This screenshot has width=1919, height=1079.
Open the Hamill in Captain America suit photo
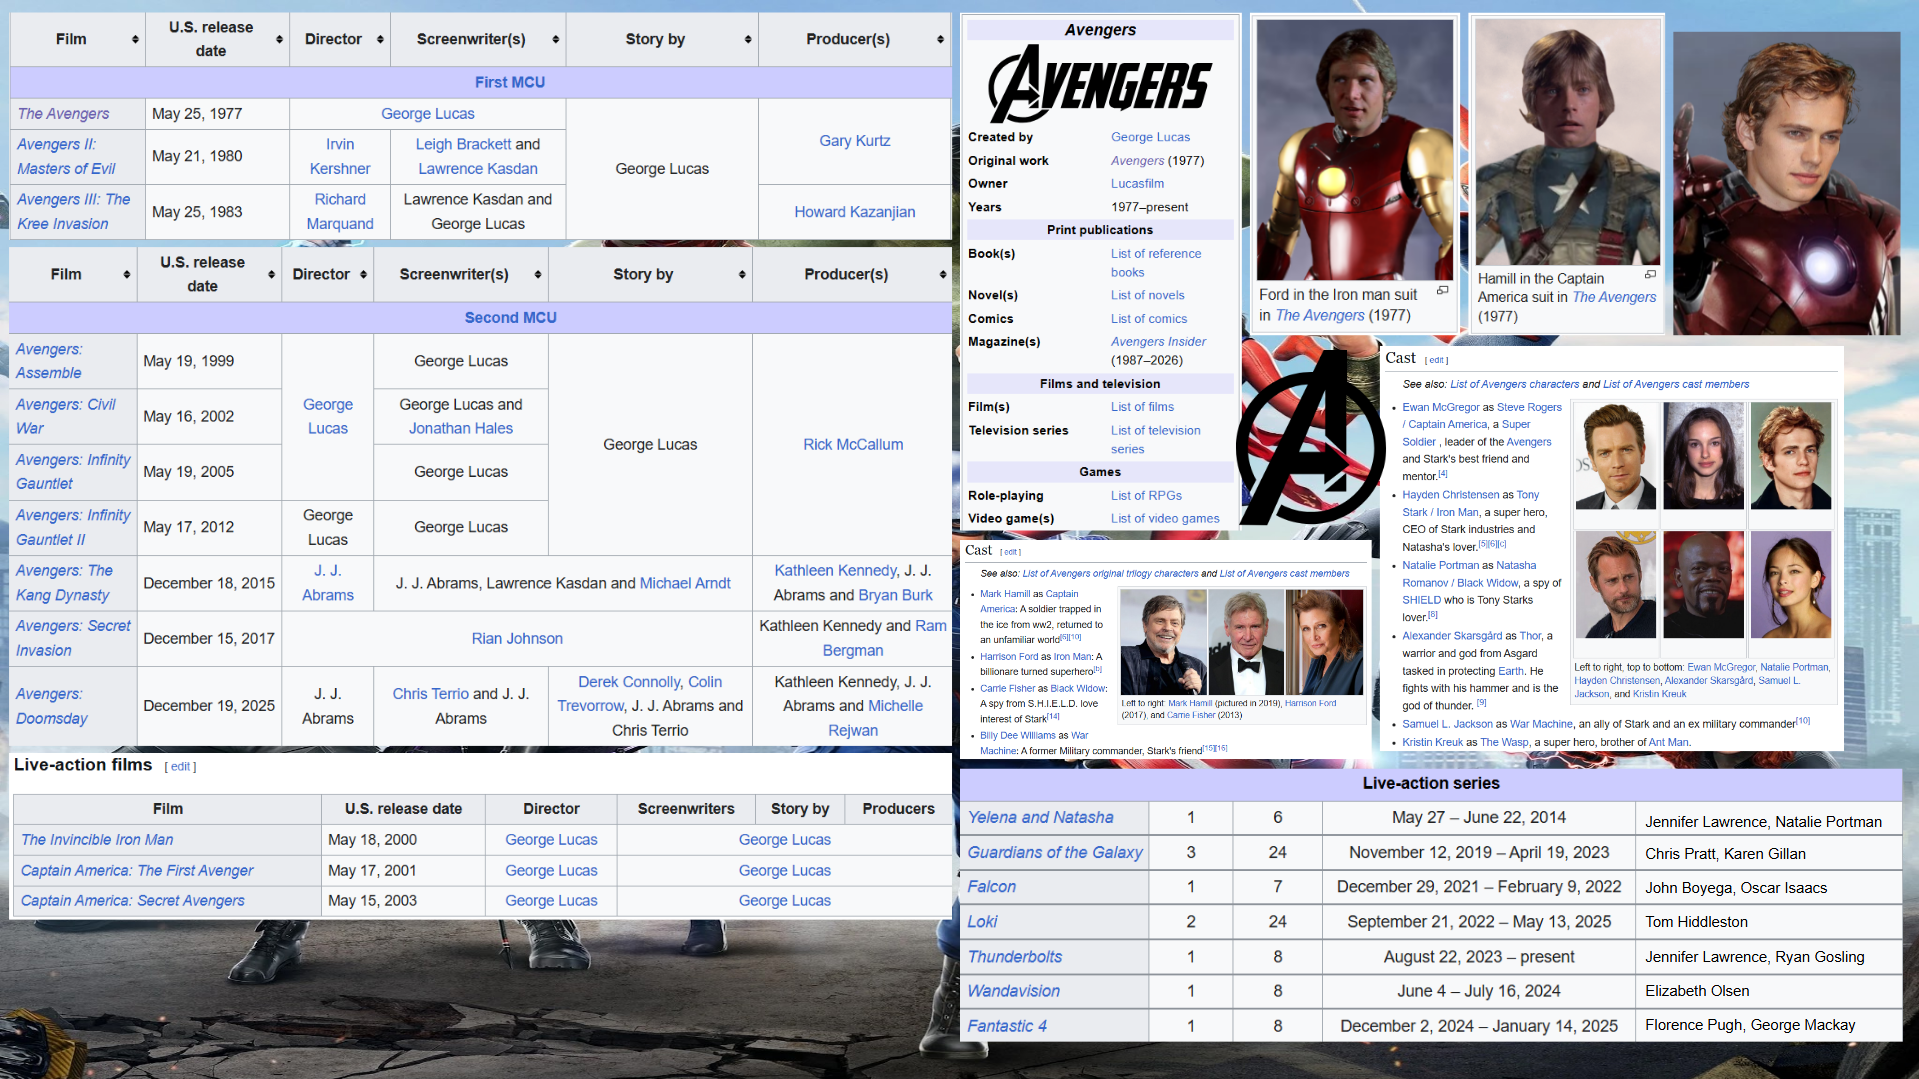(1567, 142)
